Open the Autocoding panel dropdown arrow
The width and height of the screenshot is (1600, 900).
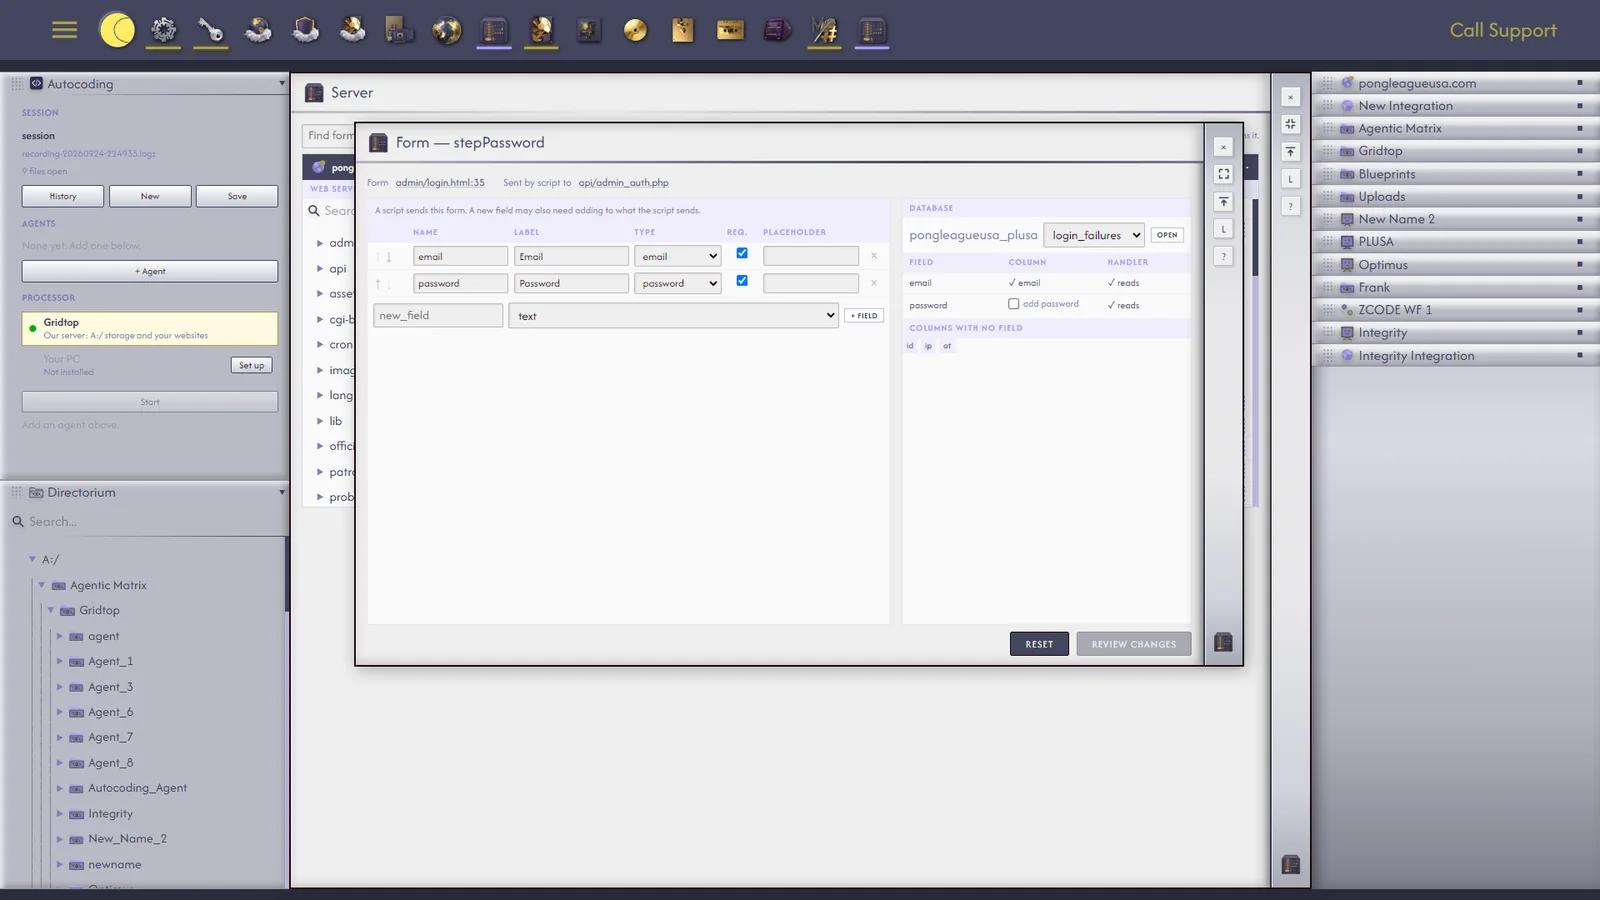pyautogui.click(x=282, y=84)
